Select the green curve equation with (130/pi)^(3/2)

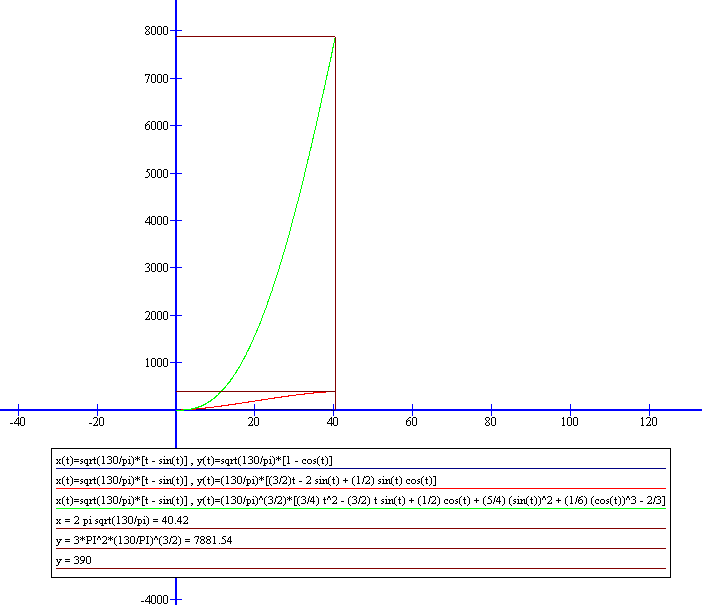tap(360, 500)
